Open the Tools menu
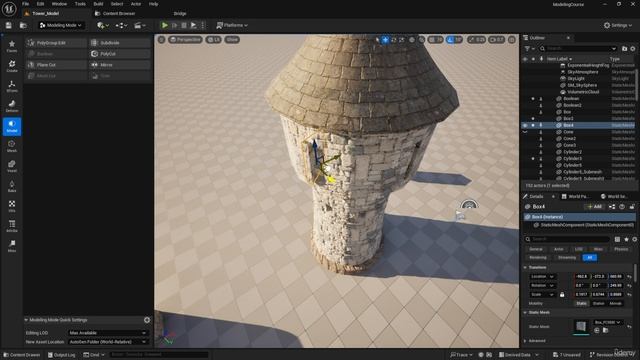The image size is (640, 360). (x=80, y=4)
